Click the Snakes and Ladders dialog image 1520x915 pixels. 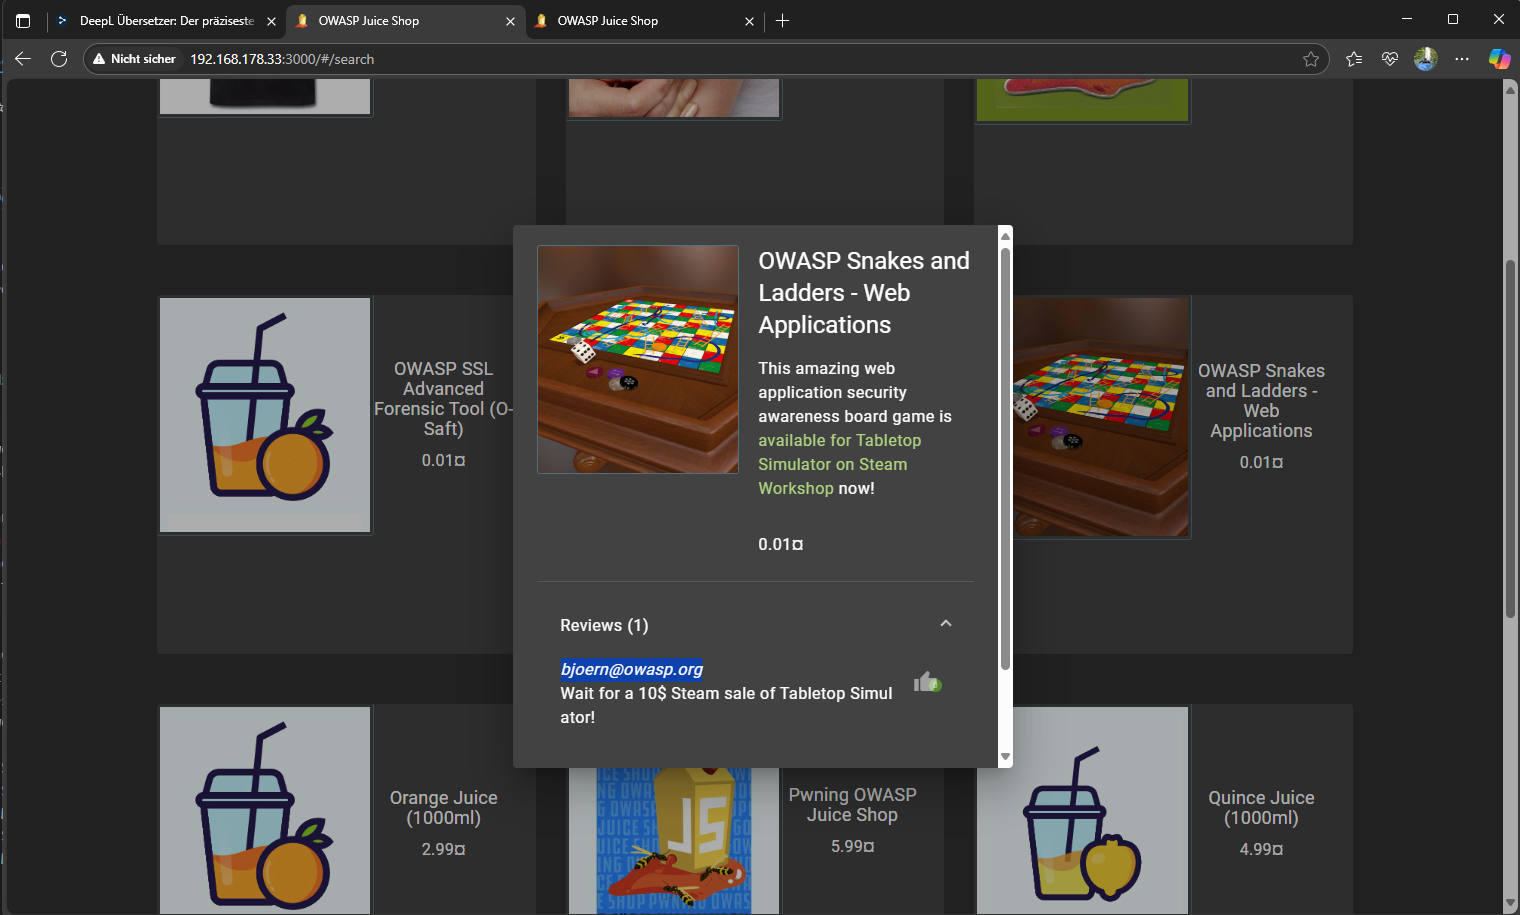(637, 359)
